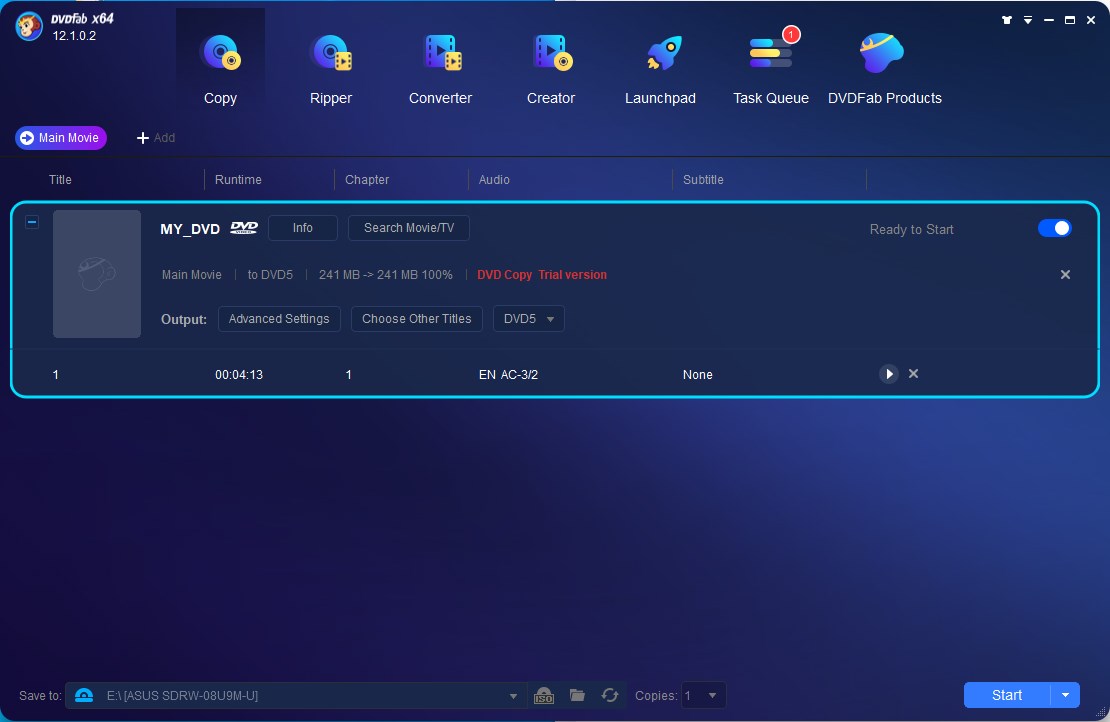
Task: Open DVDFab Products tab
Action: coord(884,66)
